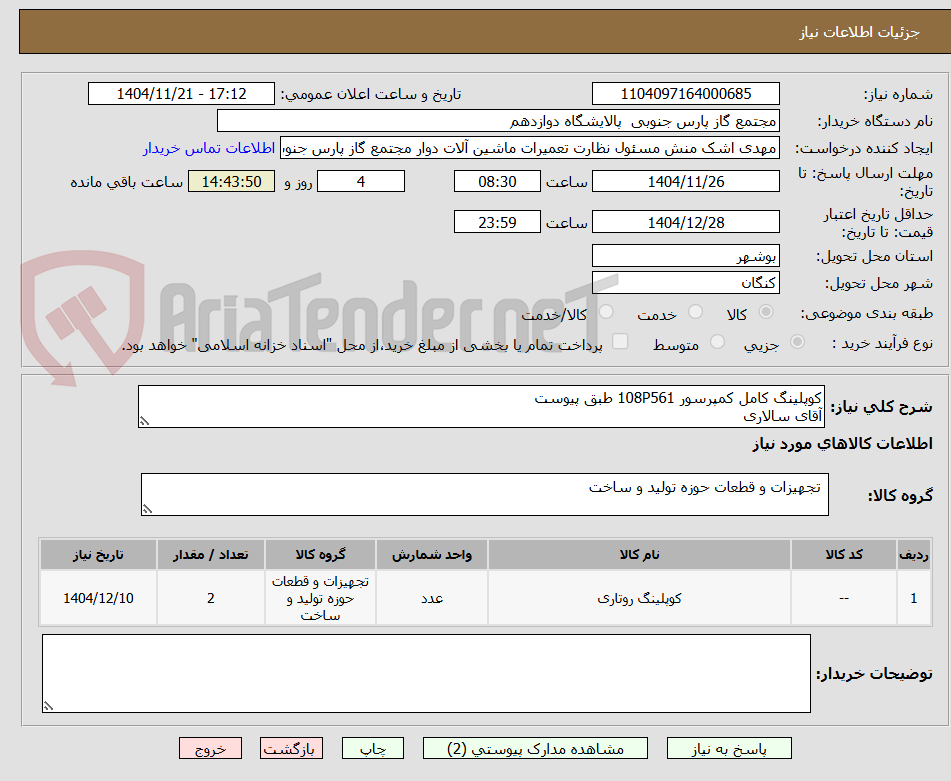The image size is (951, 781).
Task: Click the بازگشت back button
Action: pos(291,748)
